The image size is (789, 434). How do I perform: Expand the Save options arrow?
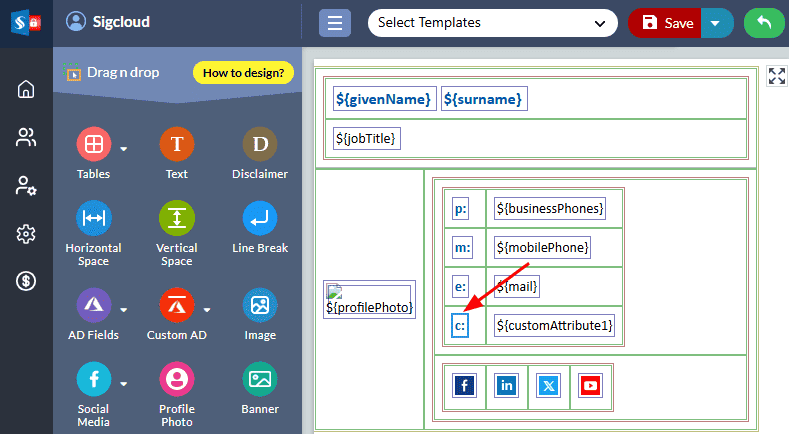tap(715, 23)
